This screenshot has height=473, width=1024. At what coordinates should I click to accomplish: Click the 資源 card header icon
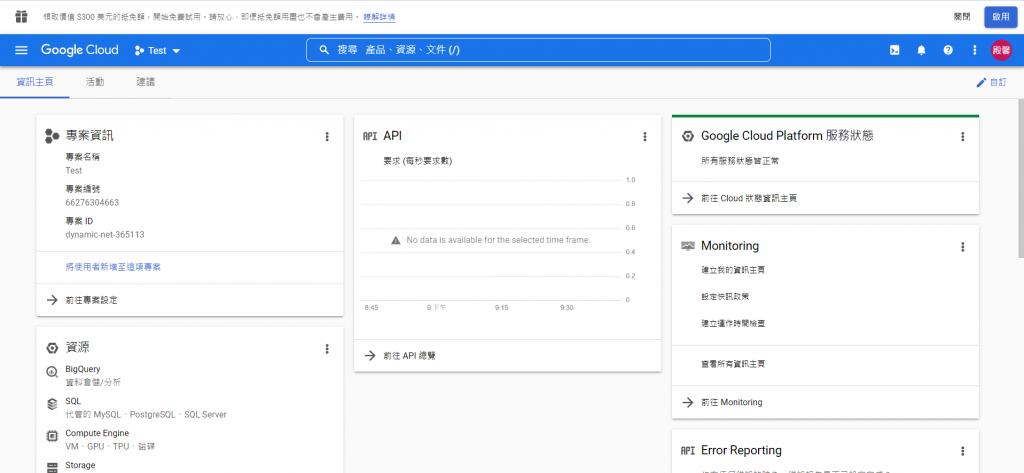point(52,348)
